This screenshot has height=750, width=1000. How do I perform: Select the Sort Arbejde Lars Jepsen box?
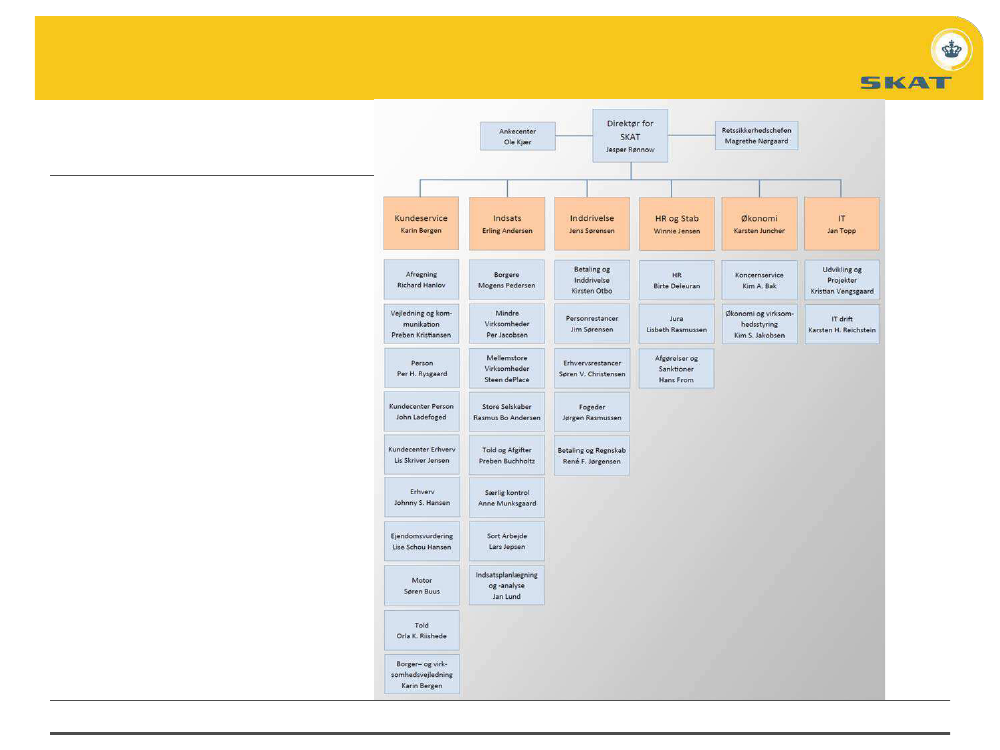coord(507,541)
